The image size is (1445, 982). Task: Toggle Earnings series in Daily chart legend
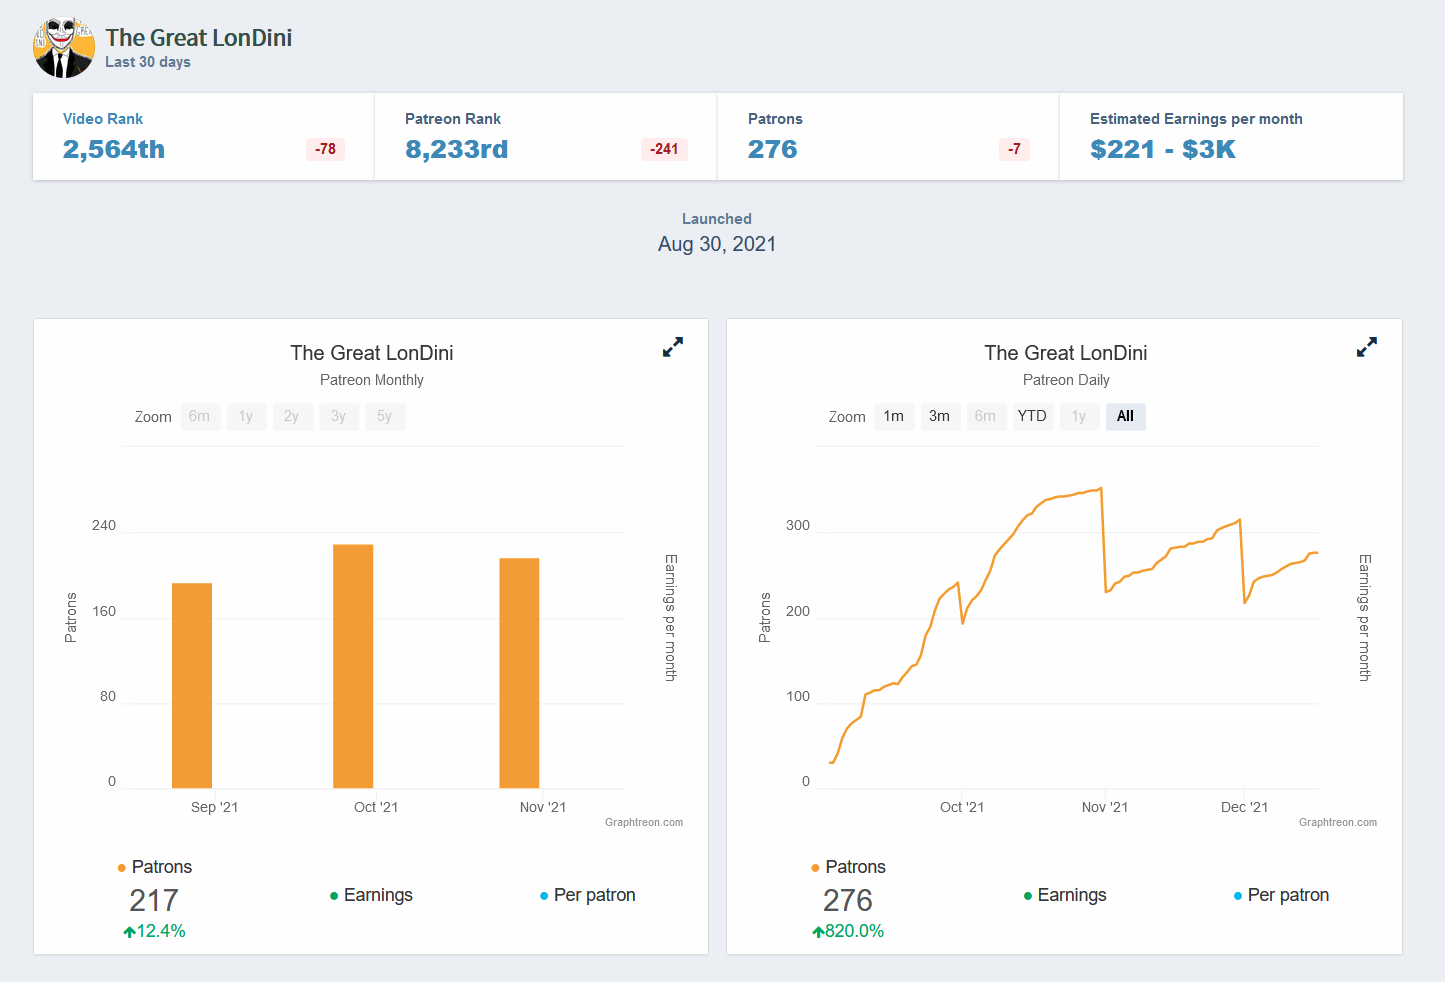pyautogui.click(x=1065, y=895)
